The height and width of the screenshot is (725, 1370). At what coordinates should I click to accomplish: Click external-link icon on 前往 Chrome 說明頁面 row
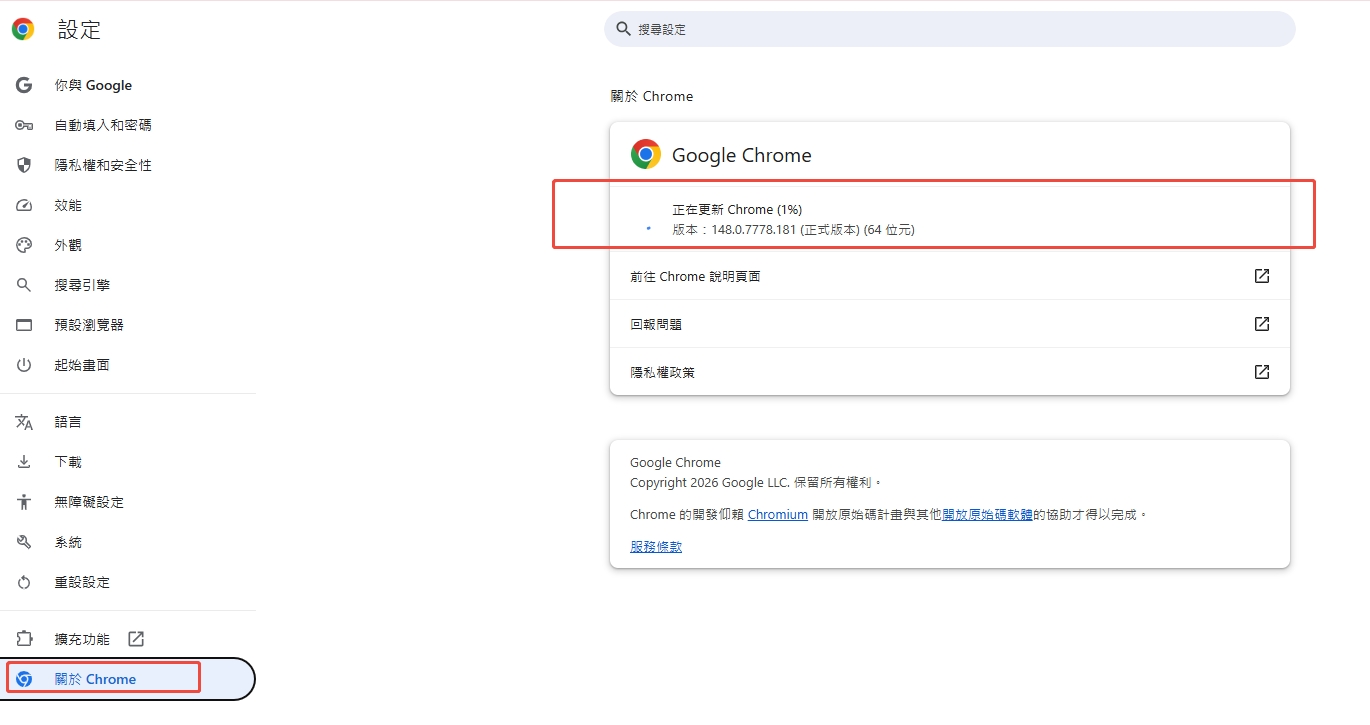(1262, 276)
